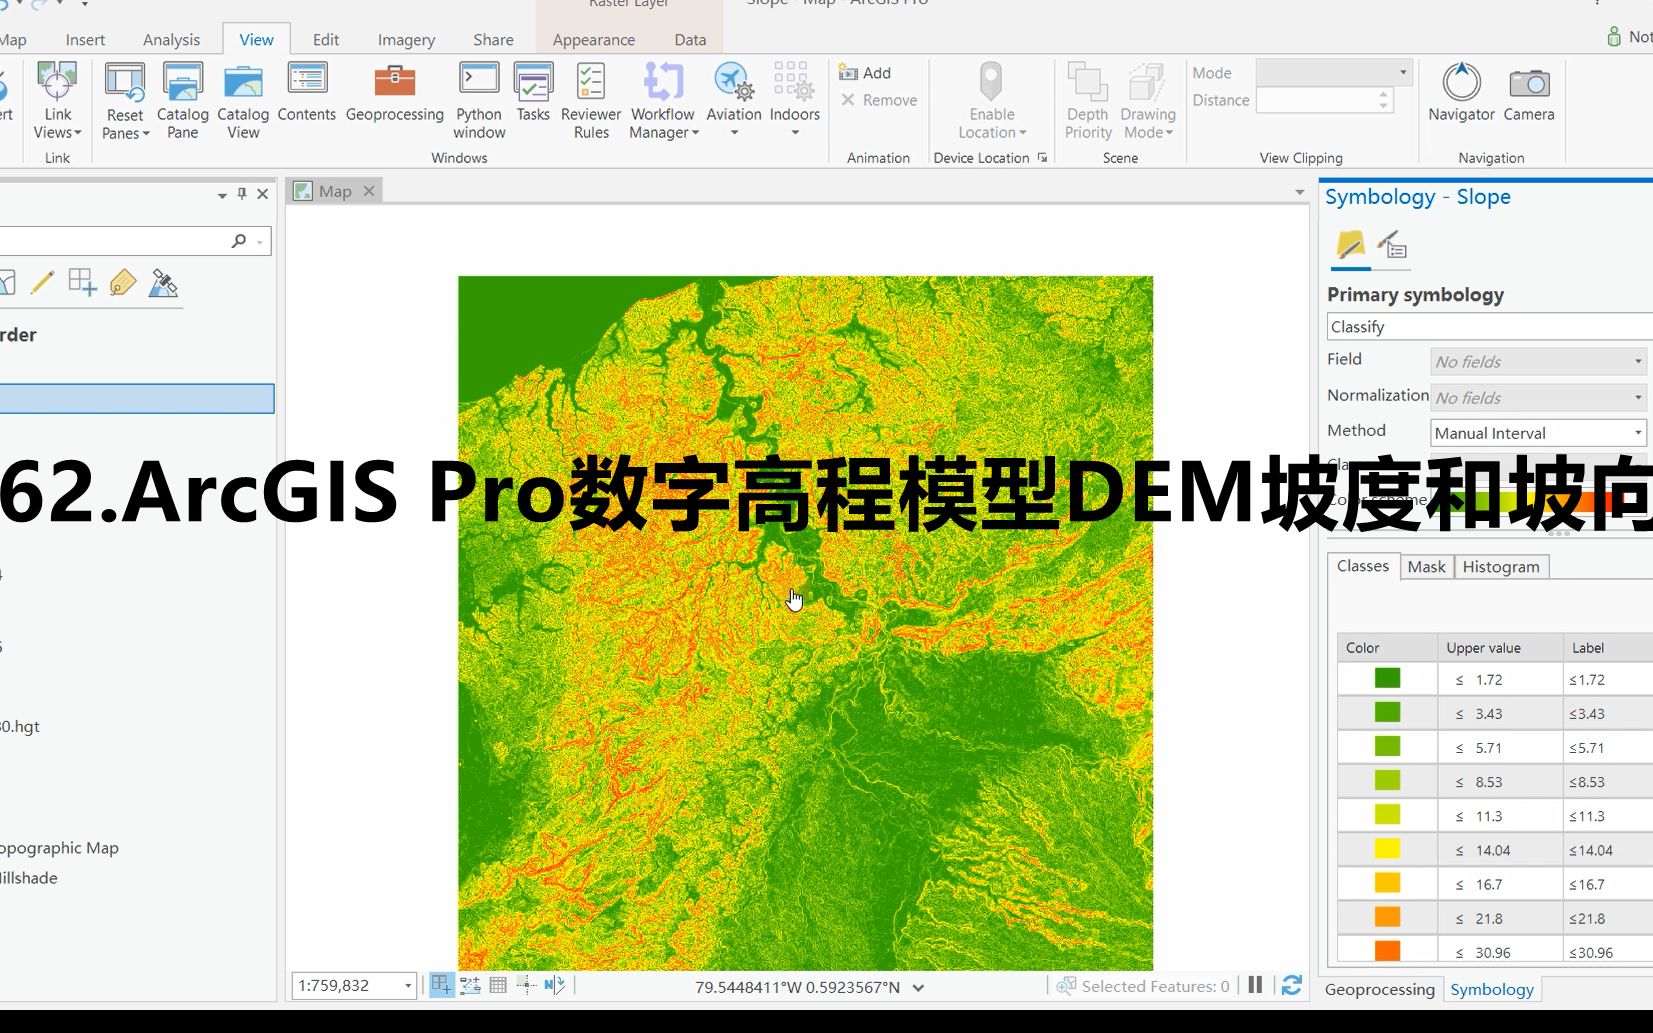1653x1033 pixels.
Task: Refresh the map view
Action: (1291, 986)
